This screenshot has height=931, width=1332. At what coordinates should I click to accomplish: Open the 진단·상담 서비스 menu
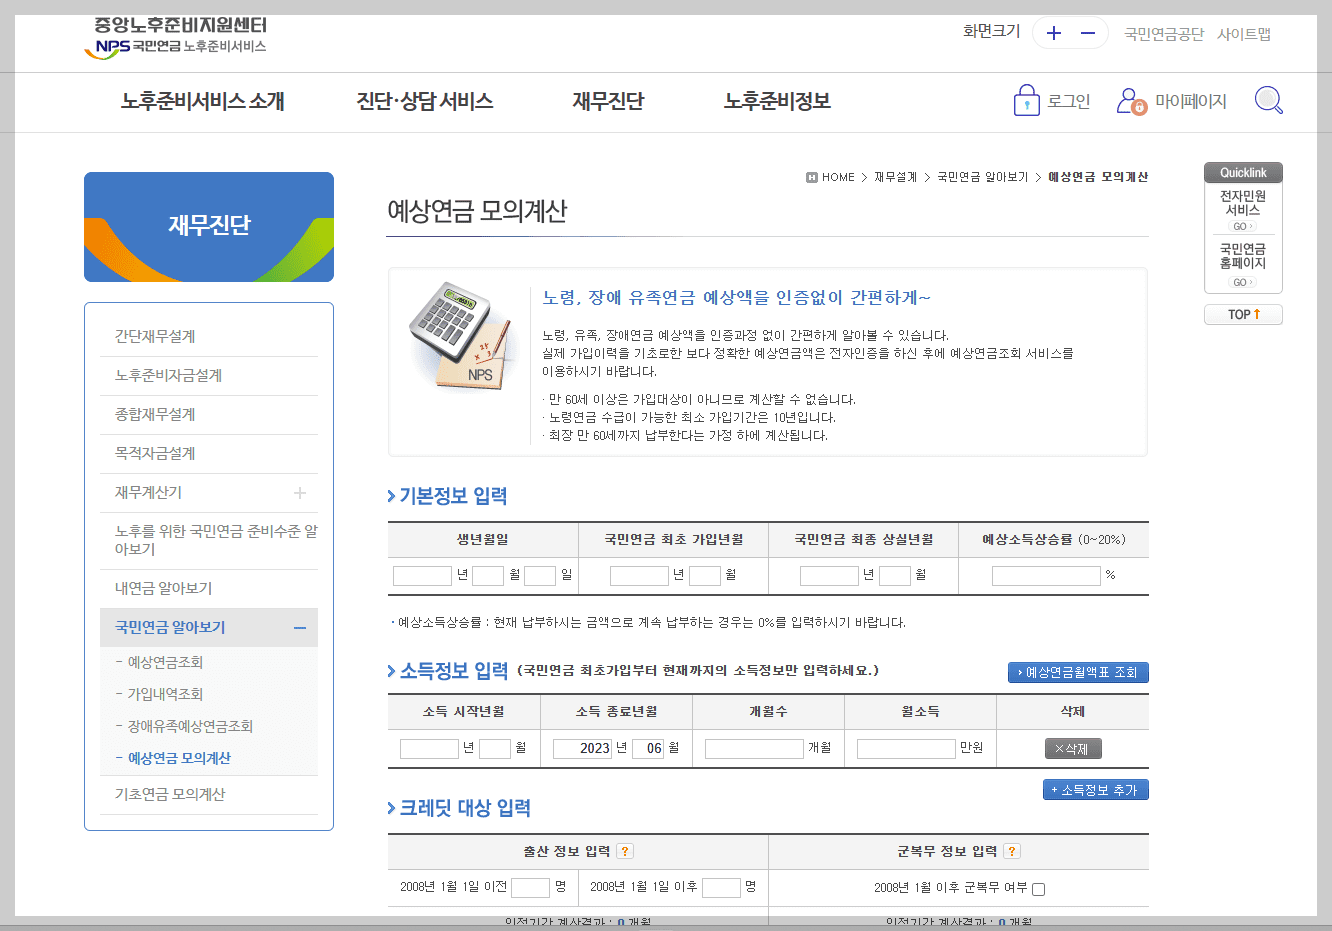425,101
